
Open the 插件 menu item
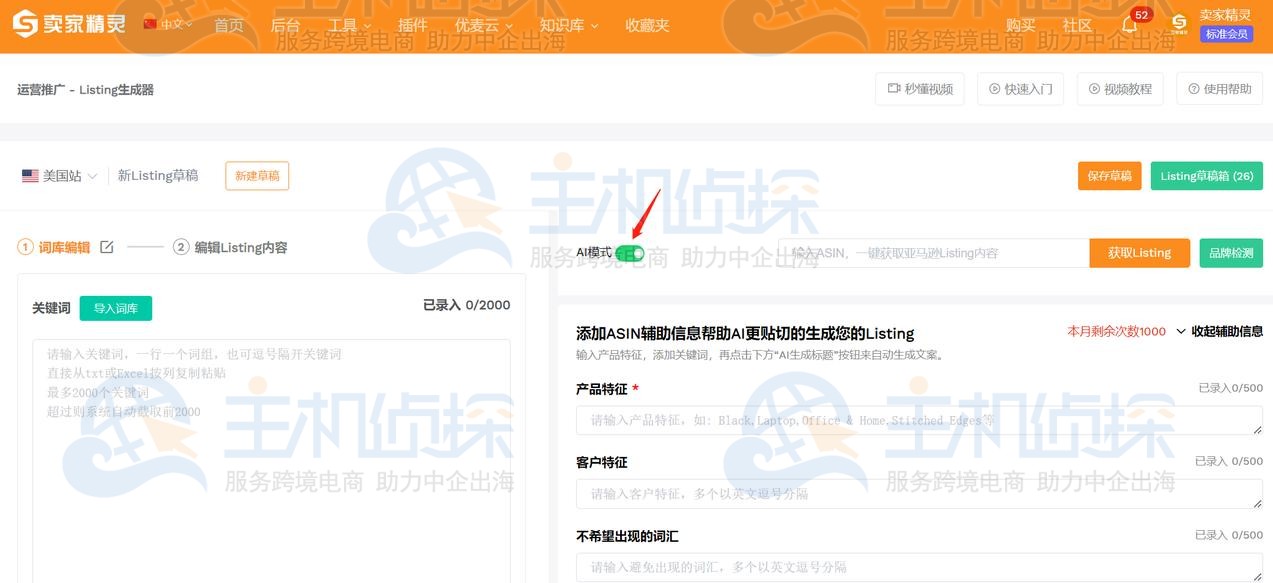pyautogui.click(x=412, y=25)
